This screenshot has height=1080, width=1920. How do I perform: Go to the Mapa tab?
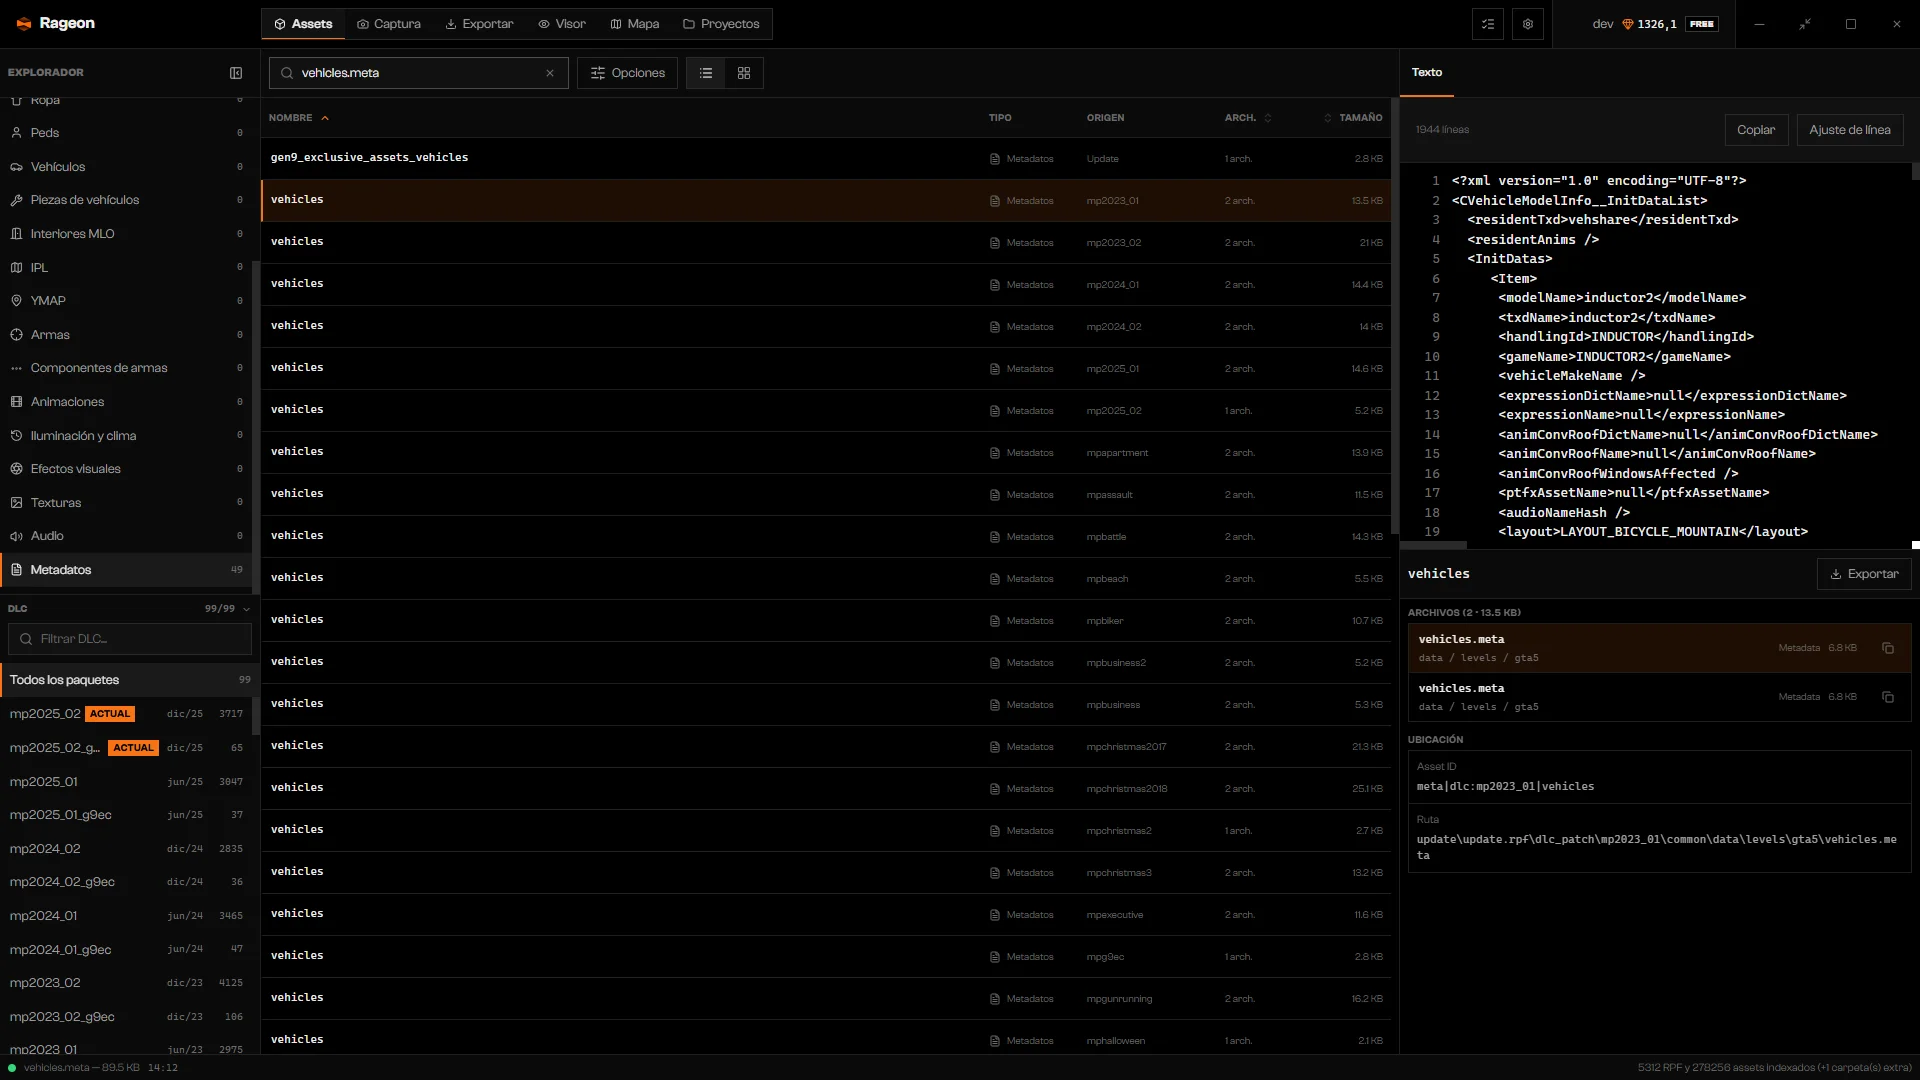(x=635, y=24)
